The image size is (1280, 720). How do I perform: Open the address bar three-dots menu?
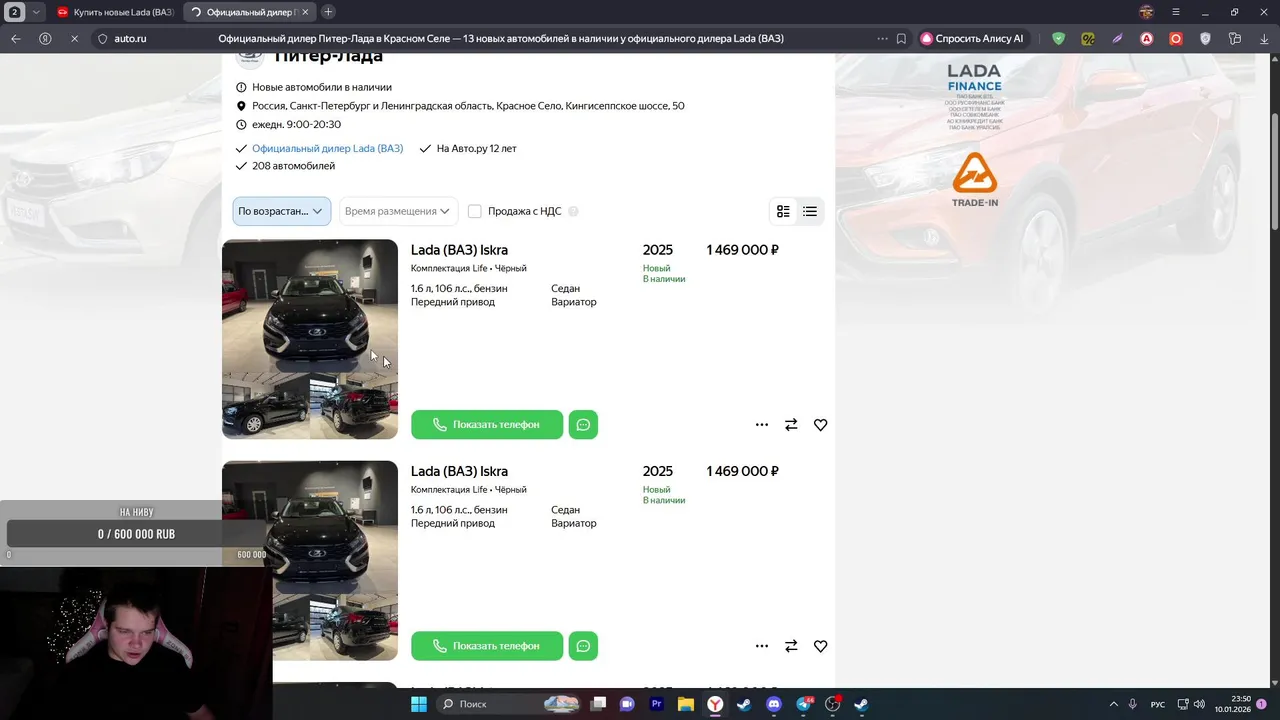pos(882,39)
